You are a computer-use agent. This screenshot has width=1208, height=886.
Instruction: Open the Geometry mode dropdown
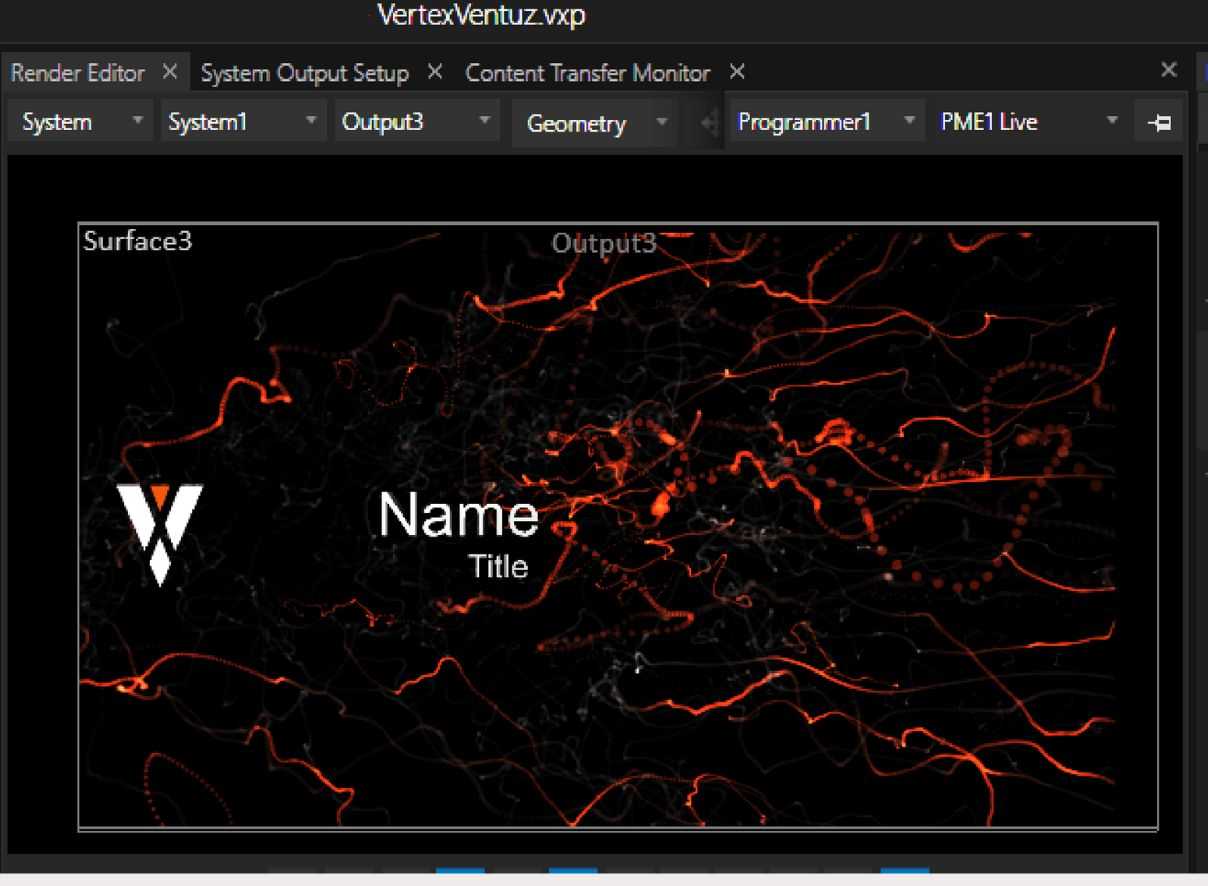(x=595, y=123)
